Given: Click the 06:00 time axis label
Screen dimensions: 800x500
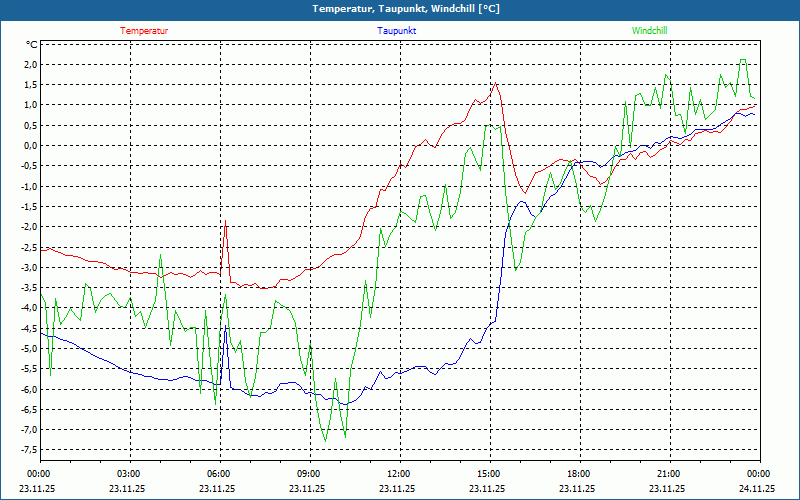Looking at the screenshot, I should [219, 474].
